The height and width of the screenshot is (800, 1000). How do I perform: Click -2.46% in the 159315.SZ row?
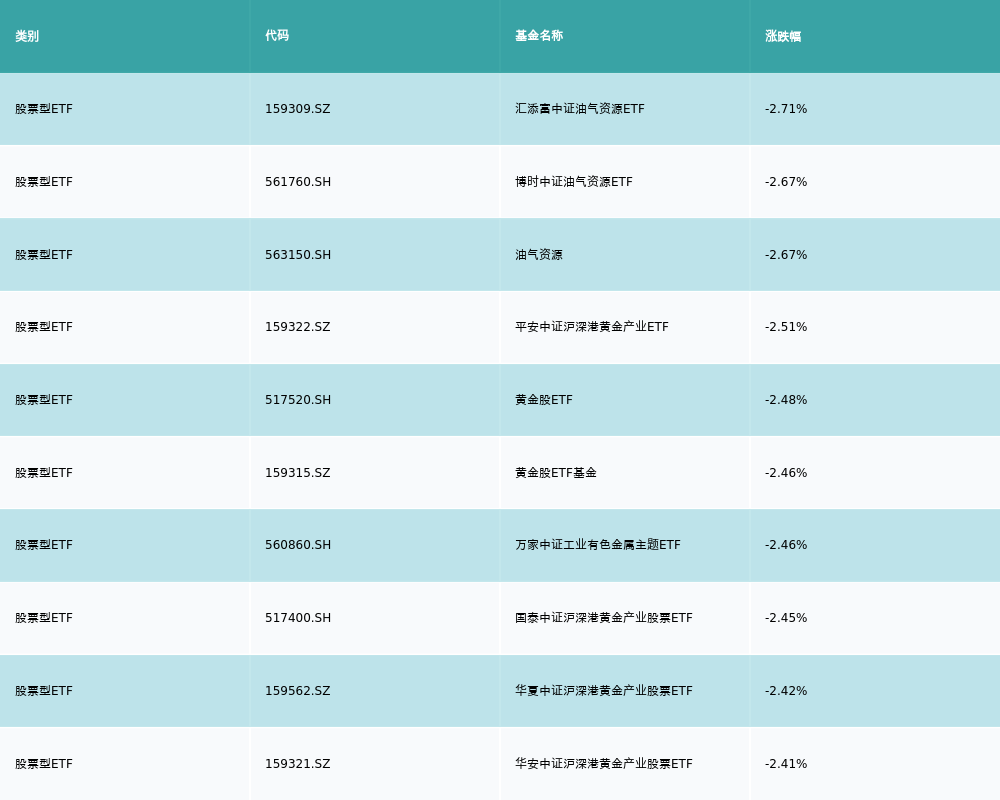[786, 473]
